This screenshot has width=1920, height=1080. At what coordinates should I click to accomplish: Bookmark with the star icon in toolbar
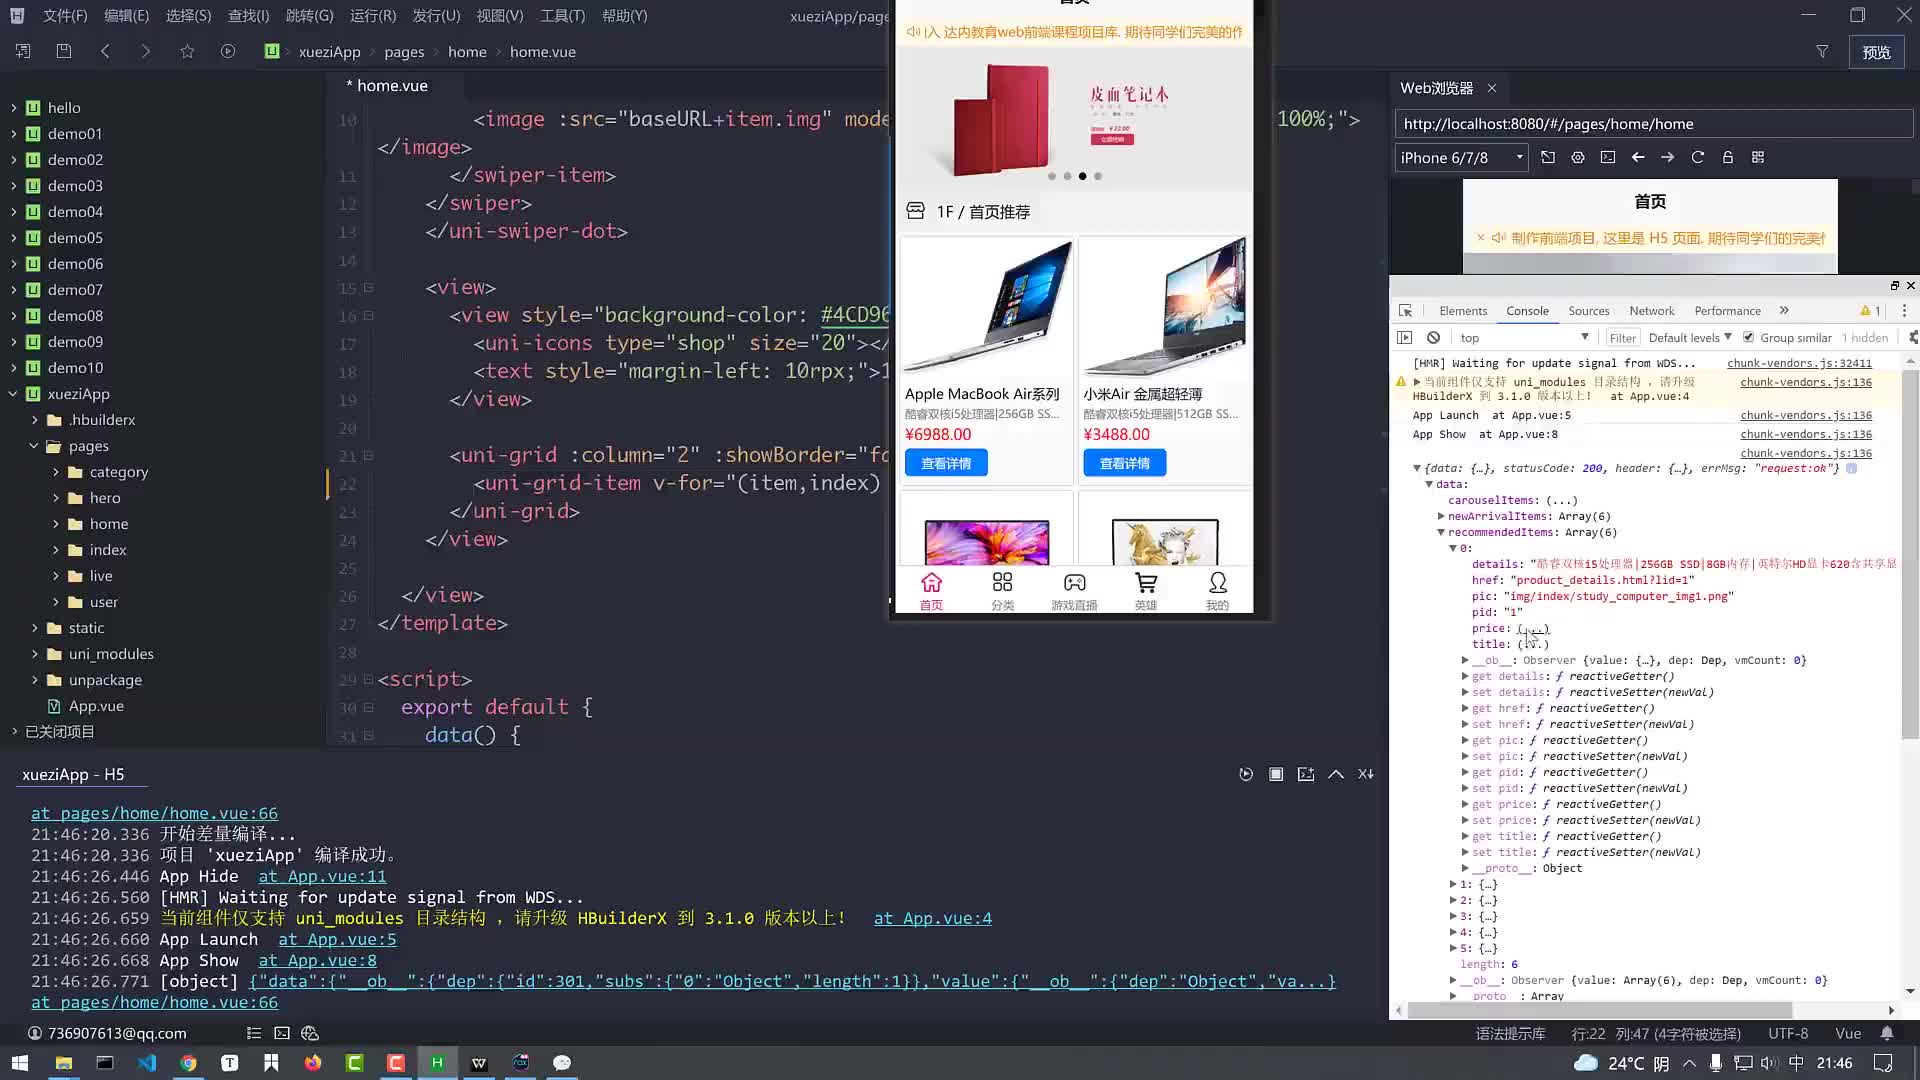pyautogui.click(x=187, y=51)
